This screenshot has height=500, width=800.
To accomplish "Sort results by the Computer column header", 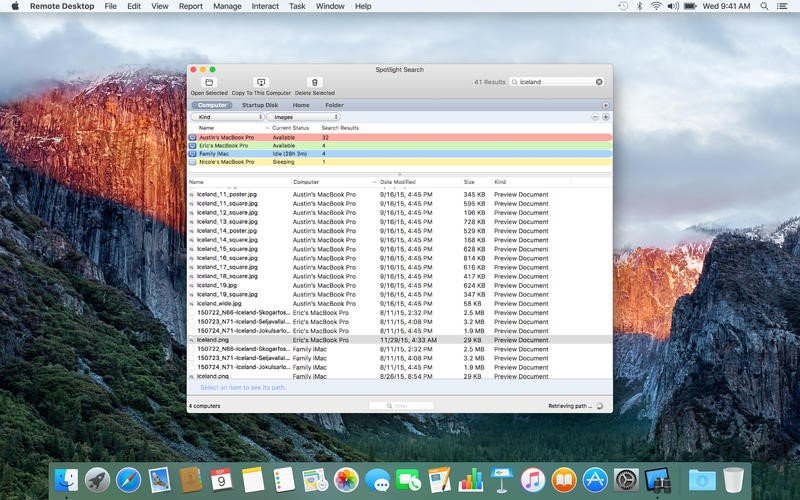I will tap(306, 182).
